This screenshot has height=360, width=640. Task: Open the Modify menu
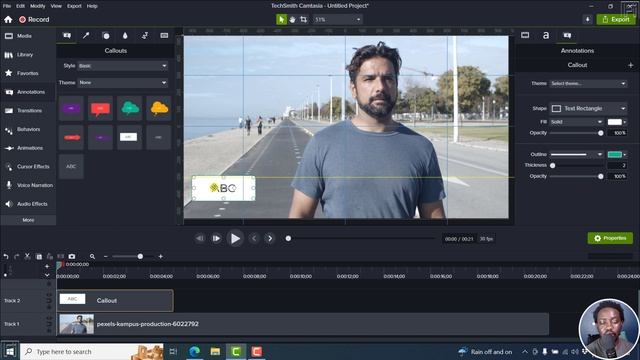pos(38,6)
